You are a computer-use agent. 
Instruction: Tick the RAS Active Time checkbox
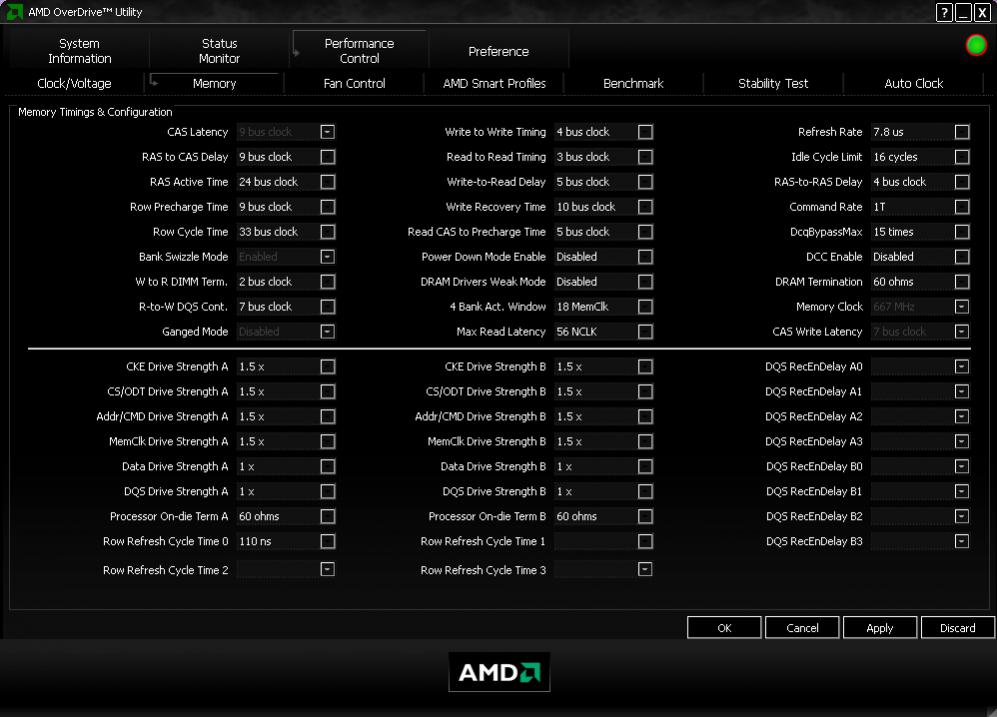point(327,182)
